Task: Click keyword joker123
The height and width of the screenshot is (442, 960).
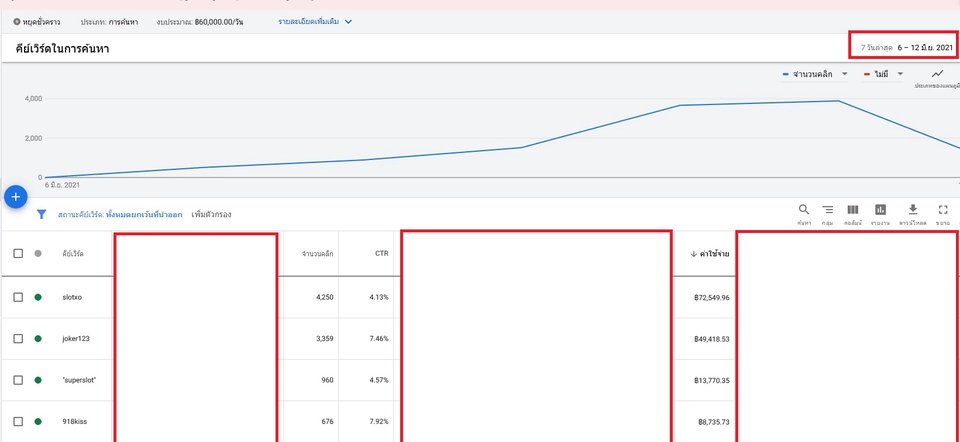Action: pyautogui.click(x=76, y=339)
